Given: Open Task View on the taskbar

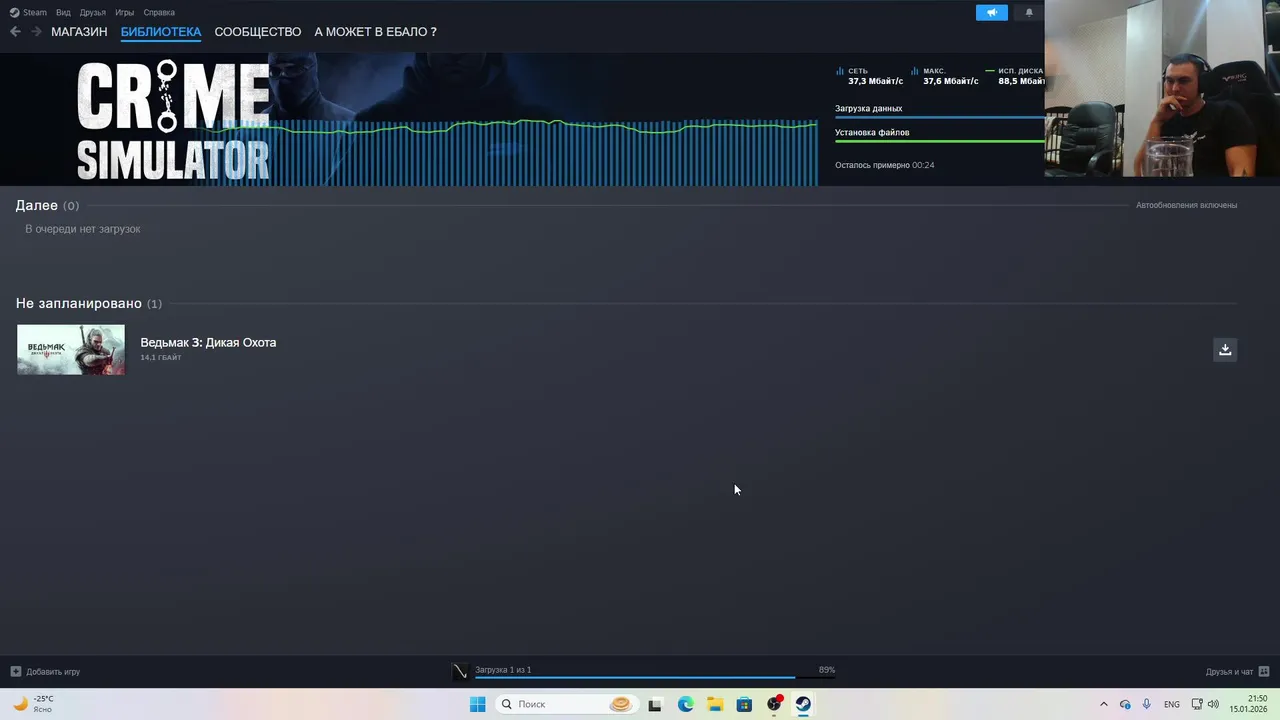Looking at the screenshot, I should point(655,704).
